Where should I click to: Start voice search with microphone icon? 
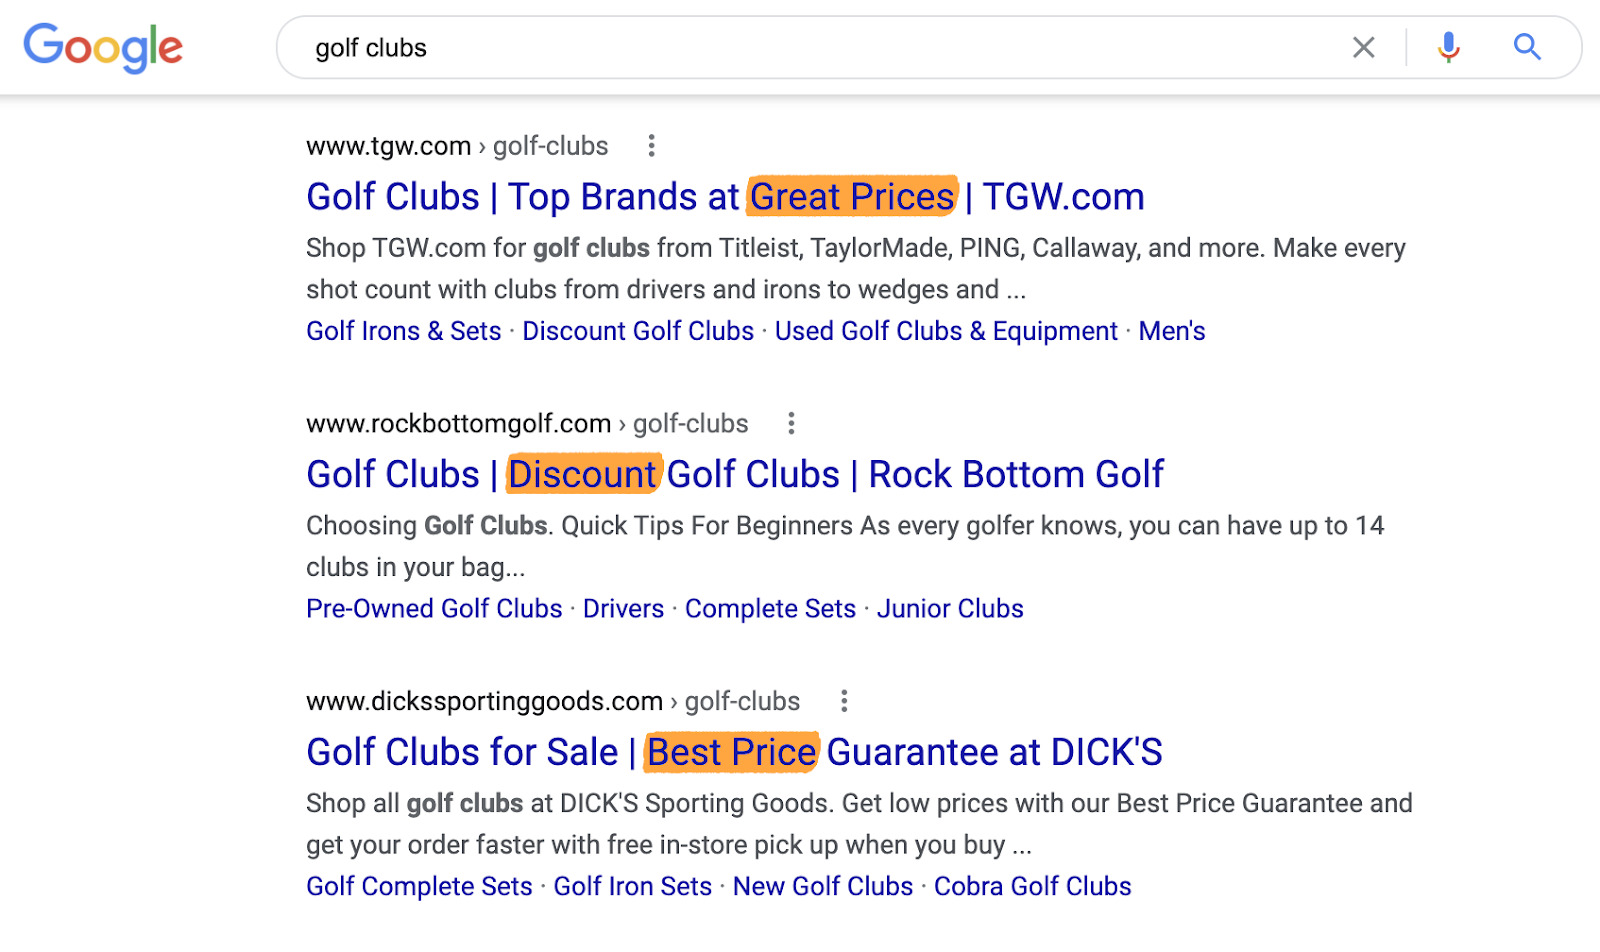coord(1448,47)
